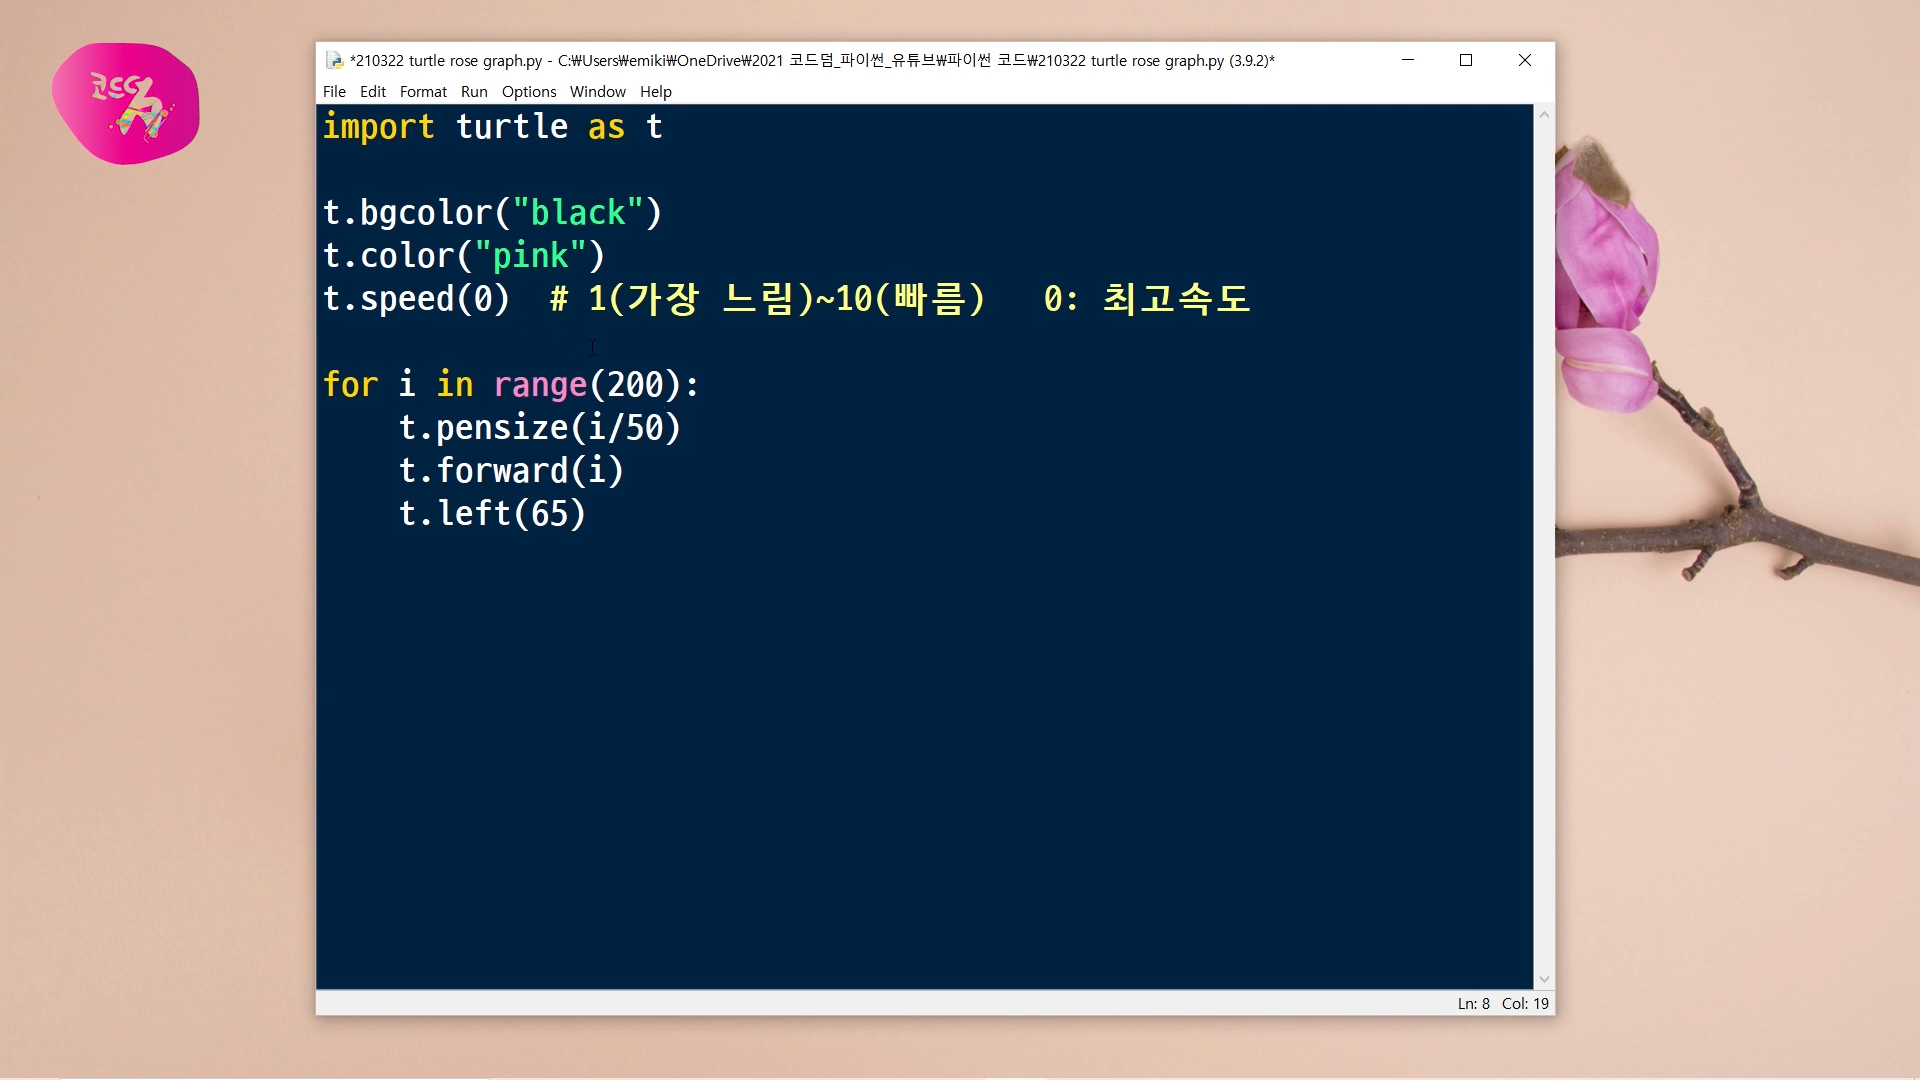Close the turtle rose graph editor window
Viewport: 1920px width, 1080px height.
pyautogui.click(x=1524, y=60)
